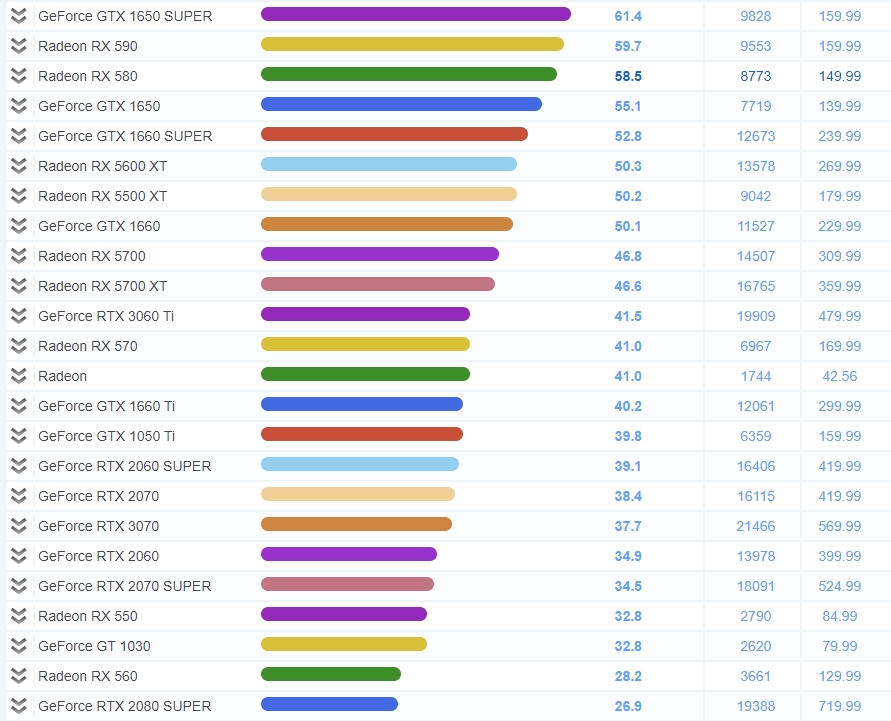Expand the Radeon RX 550 row chevron
The width and height of the screenshot is (891, 721).
tap(19, 616)
